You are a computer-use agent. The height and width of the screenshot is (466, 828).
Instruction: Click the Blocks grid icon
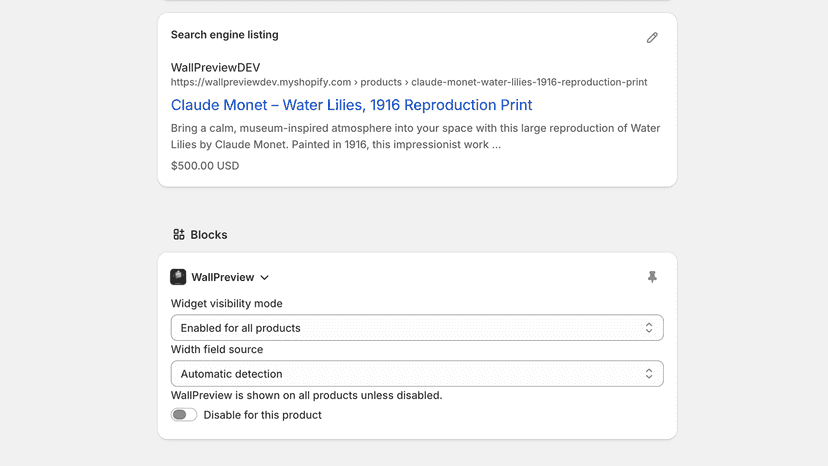tap(179, 235)
